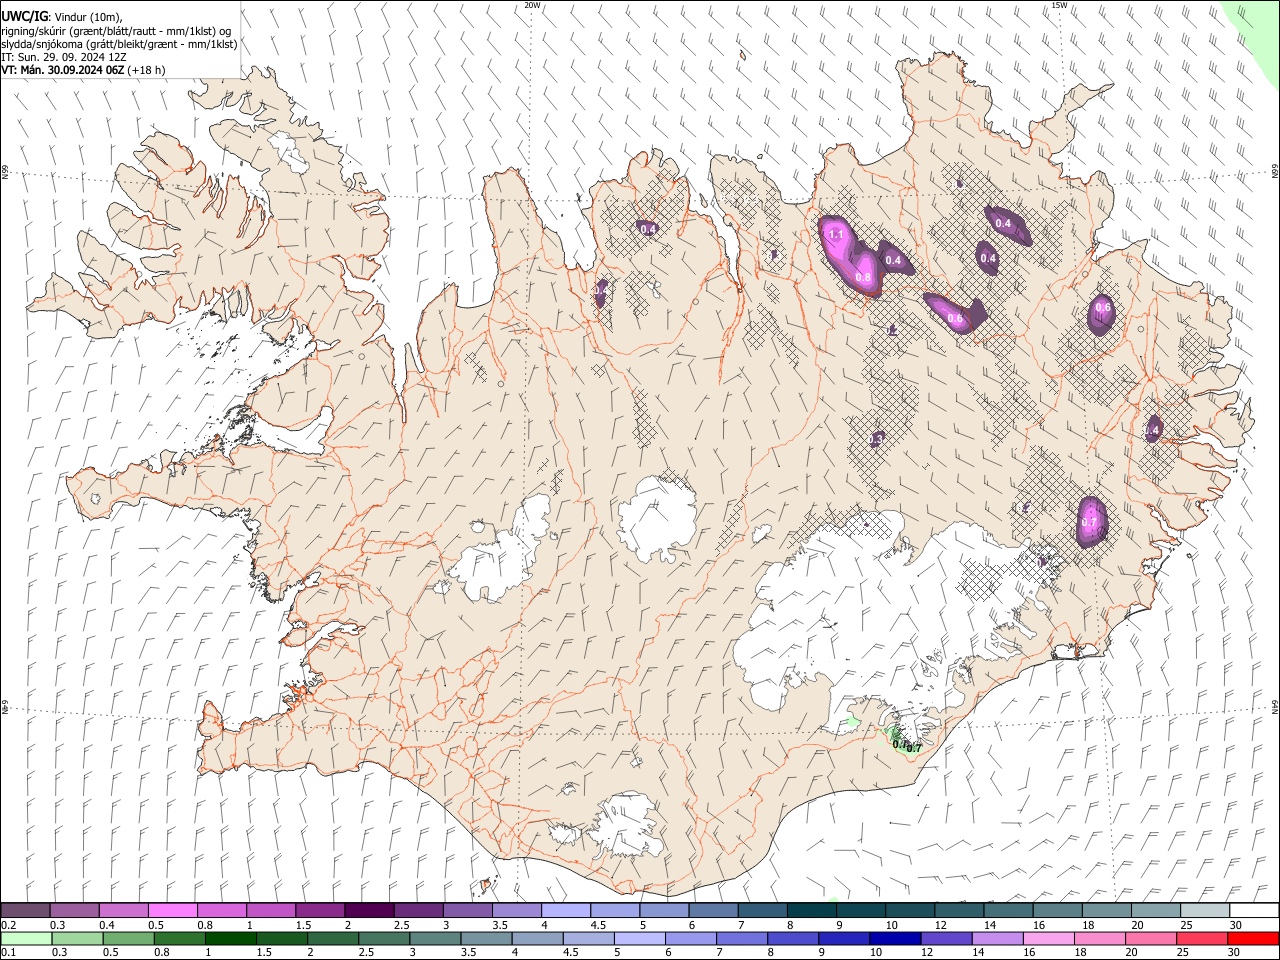Click the grey-green 3 rain-scale swatch
The width and height of the screenshot is (1280, 960).
[435, 938]
